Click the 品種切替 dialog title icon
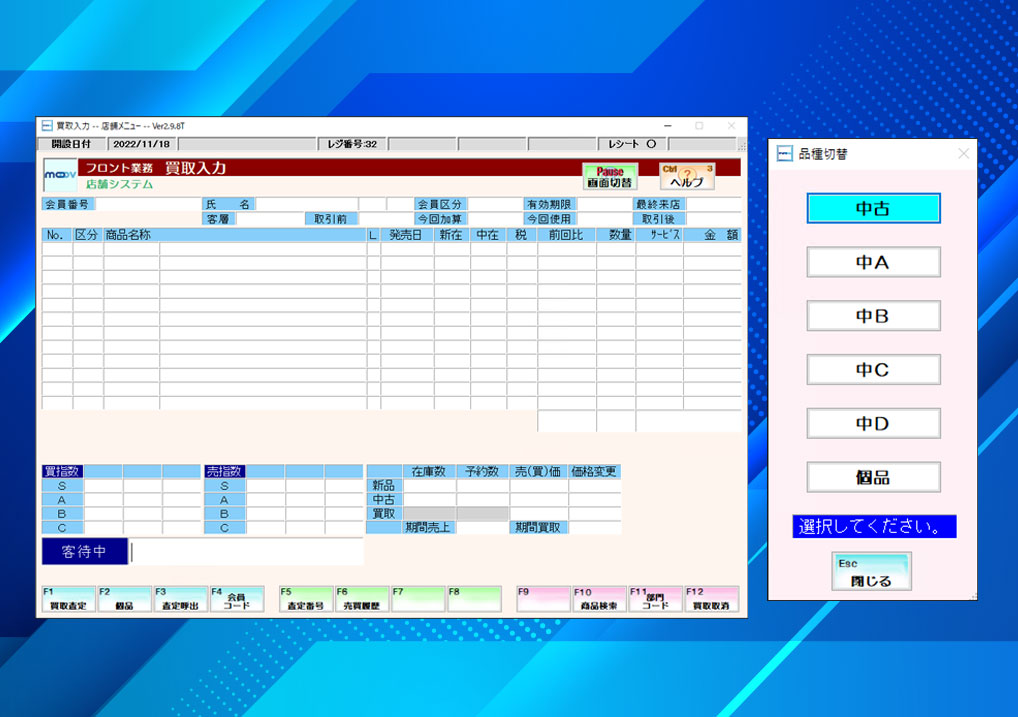 784,154
